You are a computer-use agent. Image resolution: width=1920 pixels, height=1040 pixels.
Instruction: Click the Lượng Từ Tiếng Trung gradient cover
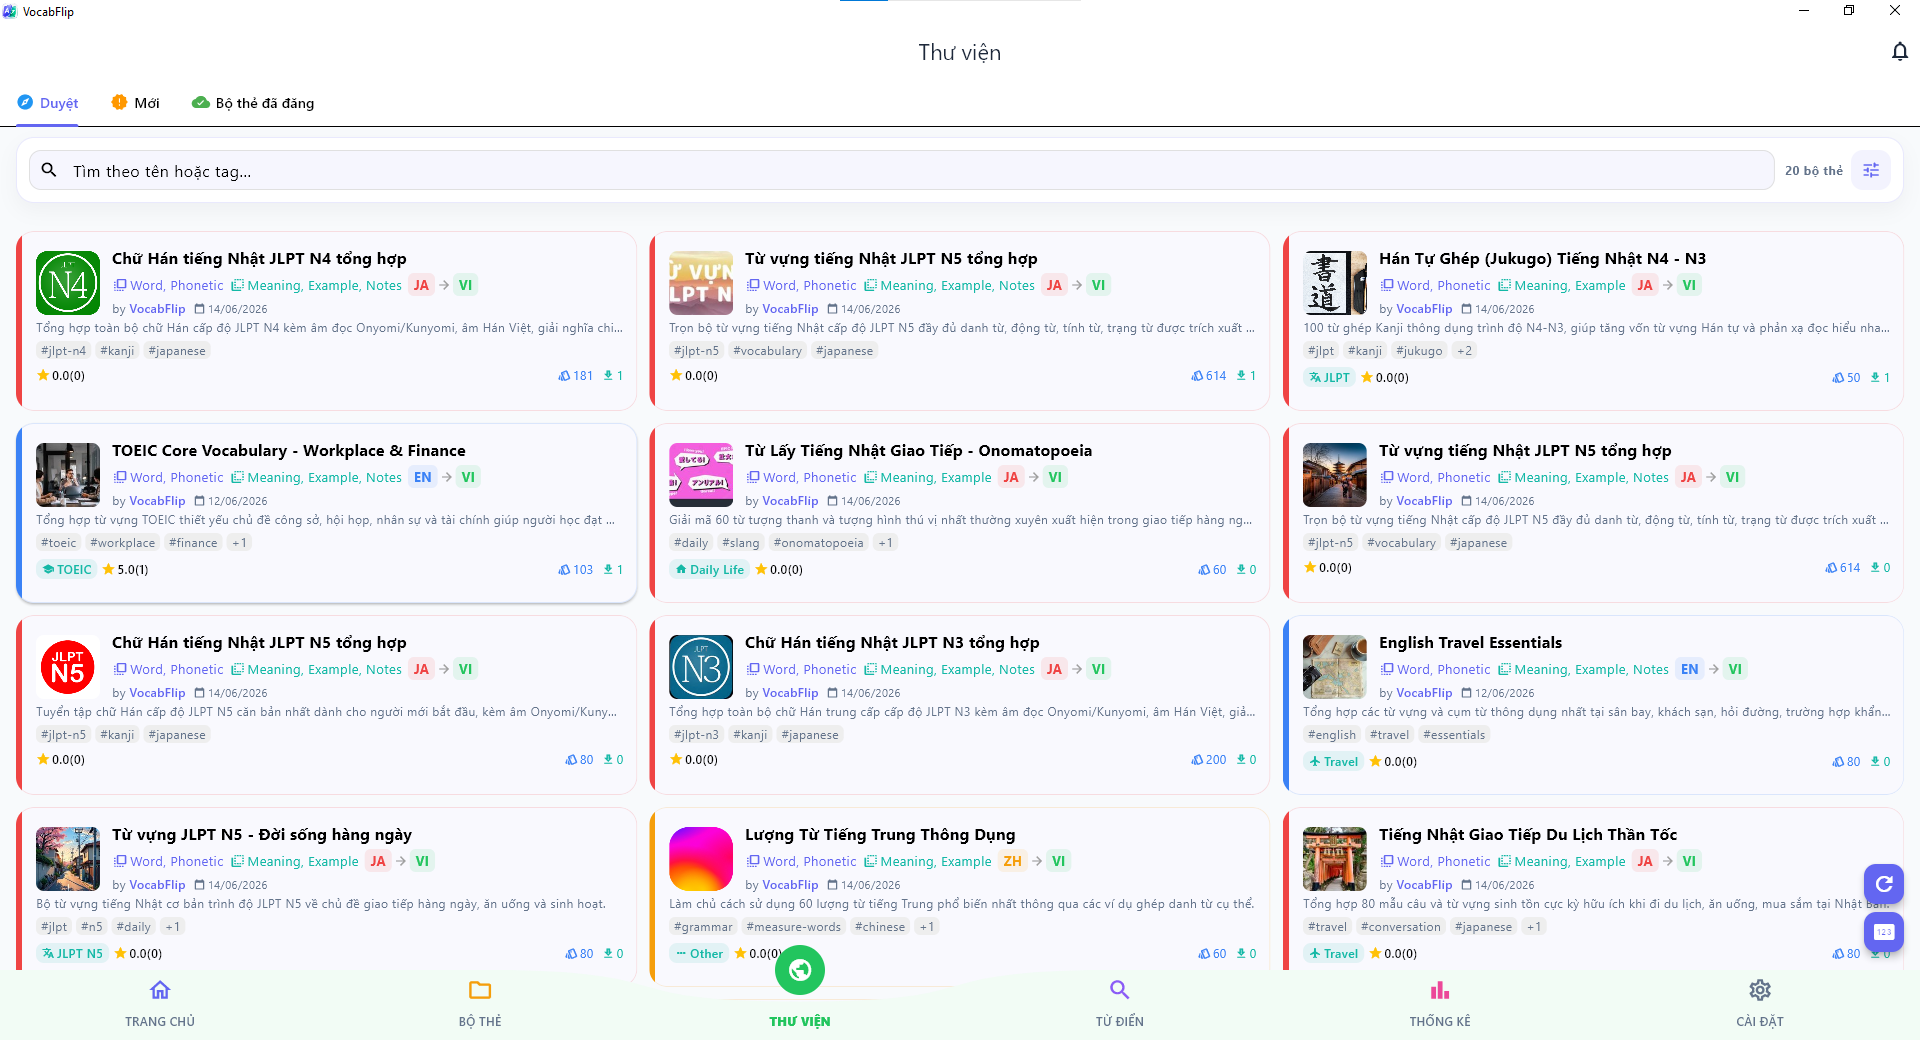[701, 859]
